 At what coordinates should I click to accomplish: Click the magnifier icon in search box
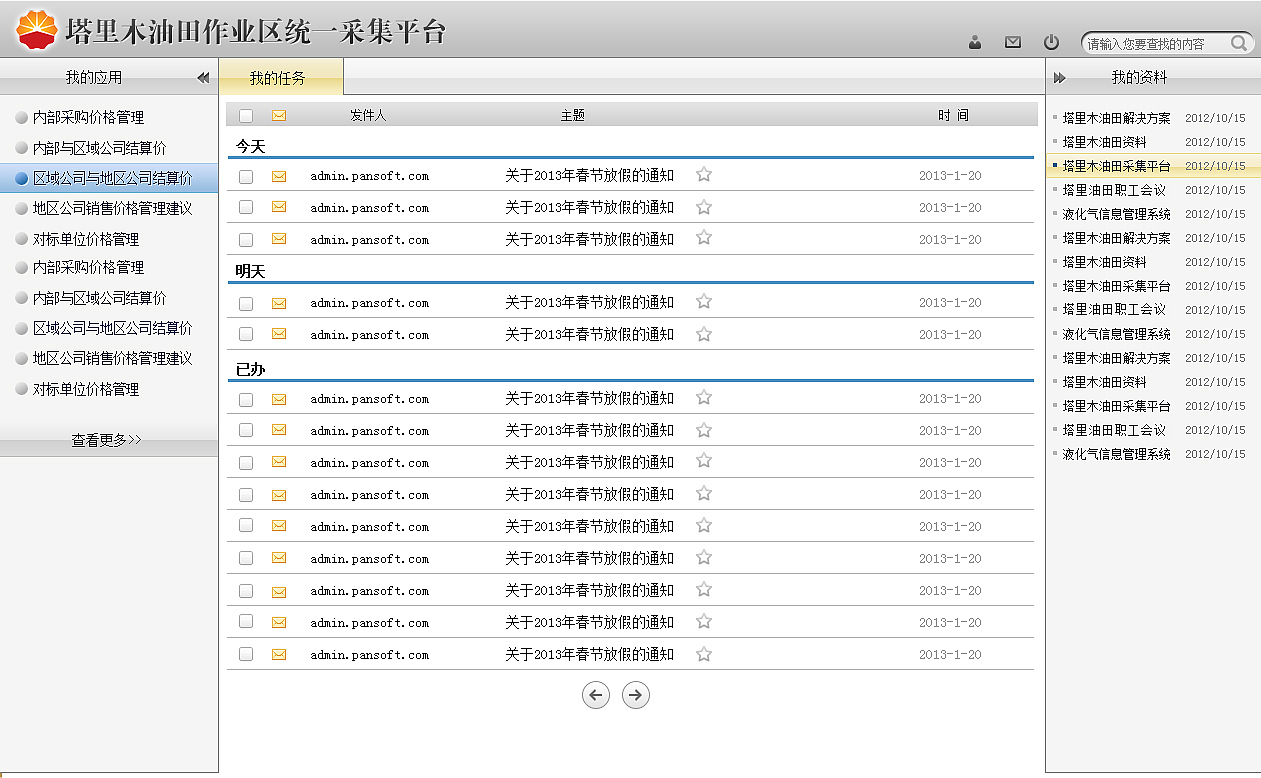[x=1239, y=43]
